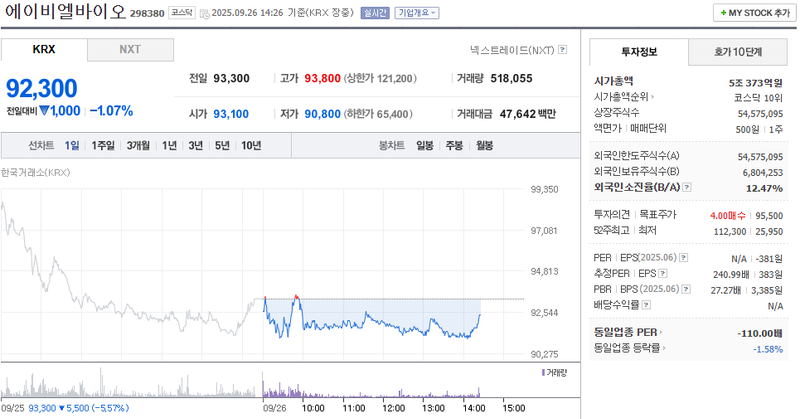Screen dimensions: 800x419
Task: Click the 에이비엘바이오 stock name heading
Action: pyautogui.click(x=65, y=12)
